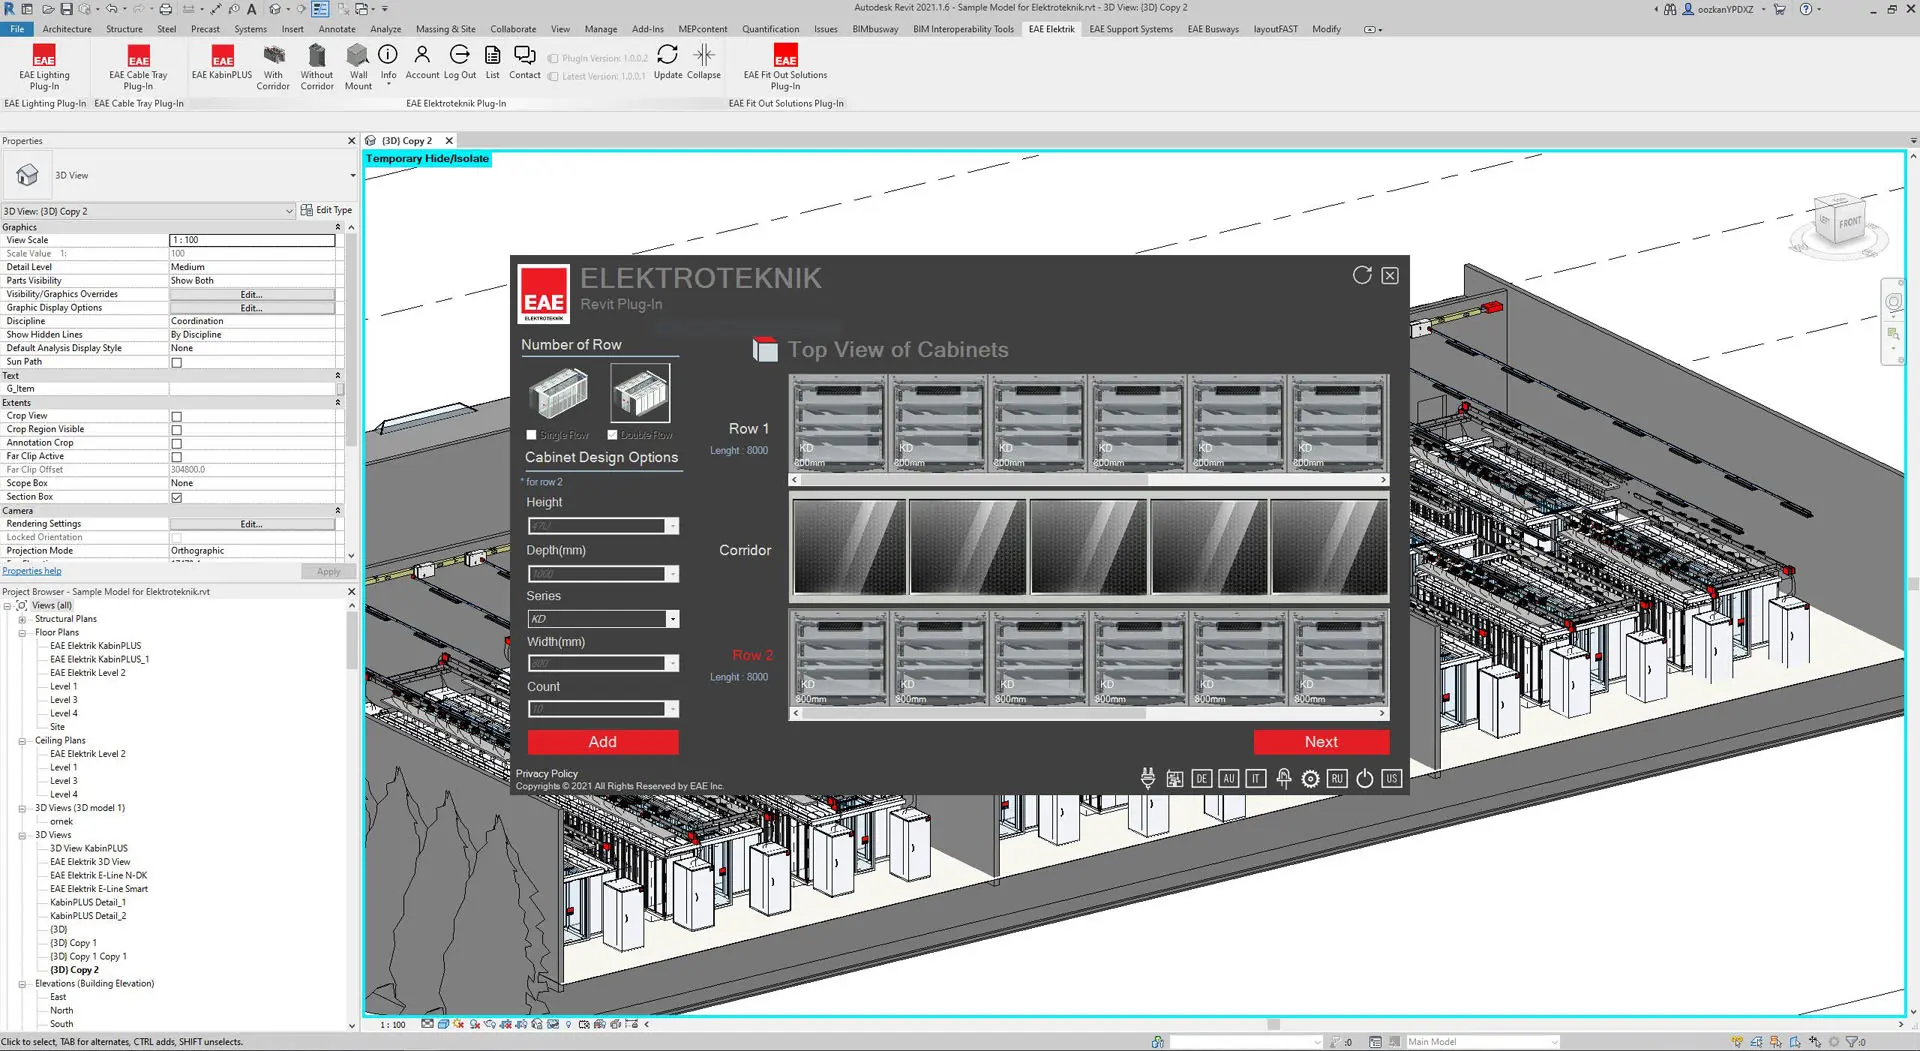The width and height of the screenshot is (1920, 1051).
Task: Enable the Single Row checkbox
Action: point(531,435)
